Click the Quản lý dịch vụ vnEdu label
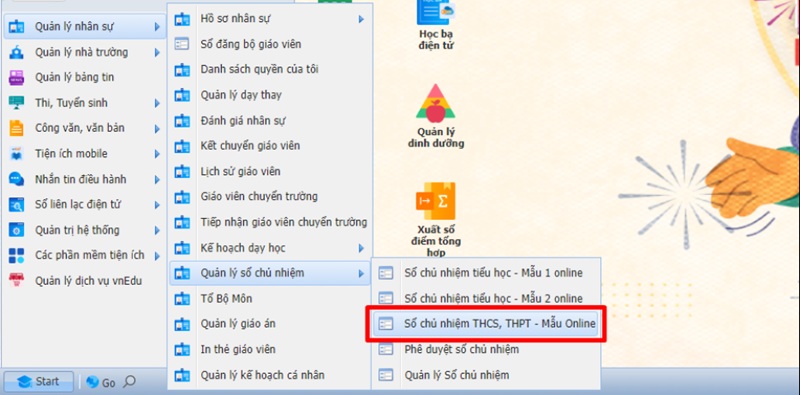Viewport: 800px width, 395px height. (88, 281)
